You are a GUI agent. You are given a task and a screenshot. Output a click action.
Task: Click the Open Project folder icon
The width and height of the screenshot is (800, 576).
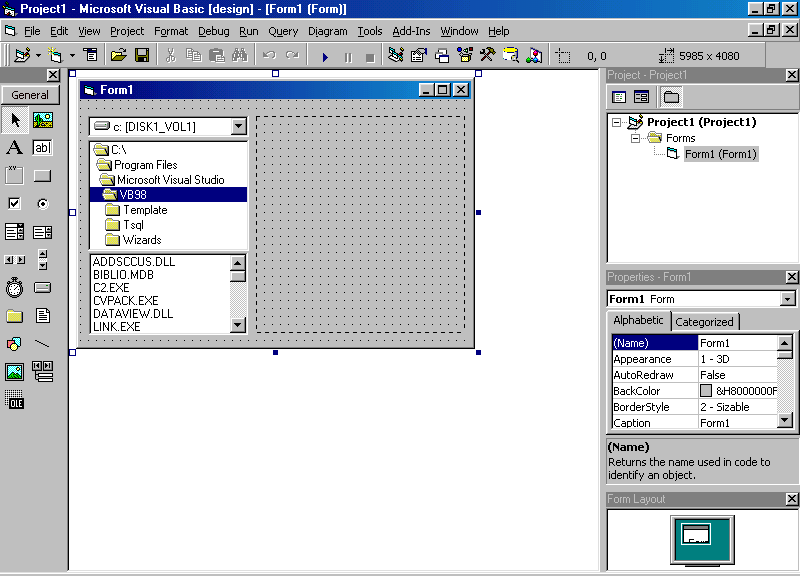pos(118,55)
